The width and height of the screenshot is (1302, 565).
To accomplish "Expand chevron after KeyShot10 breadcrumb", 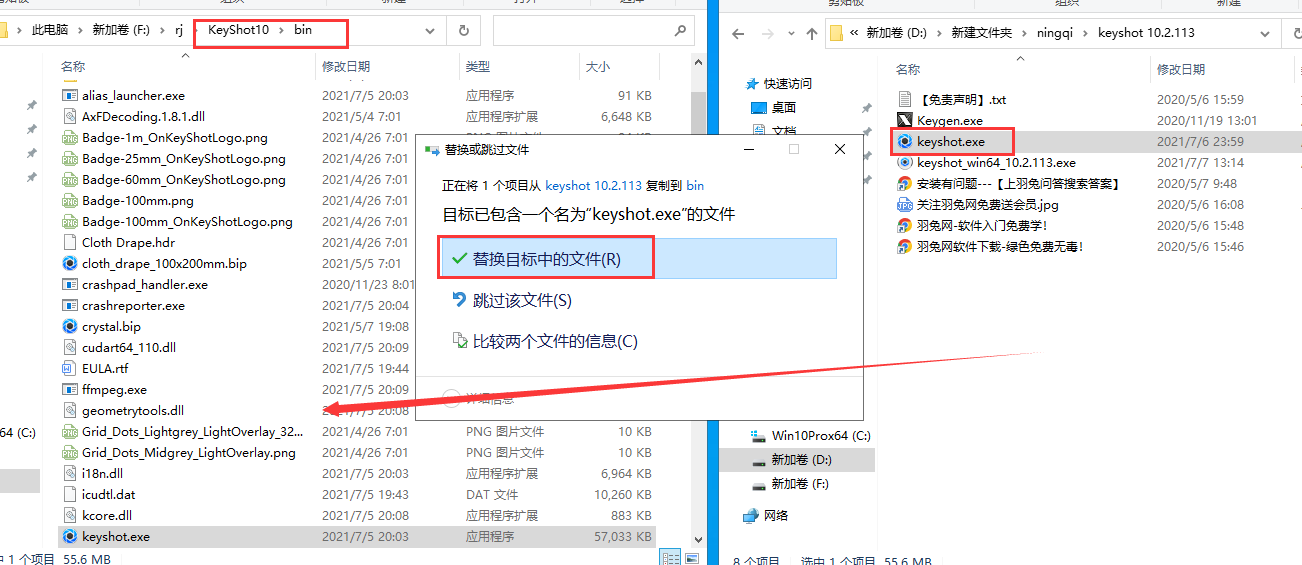I will (282, 31).
